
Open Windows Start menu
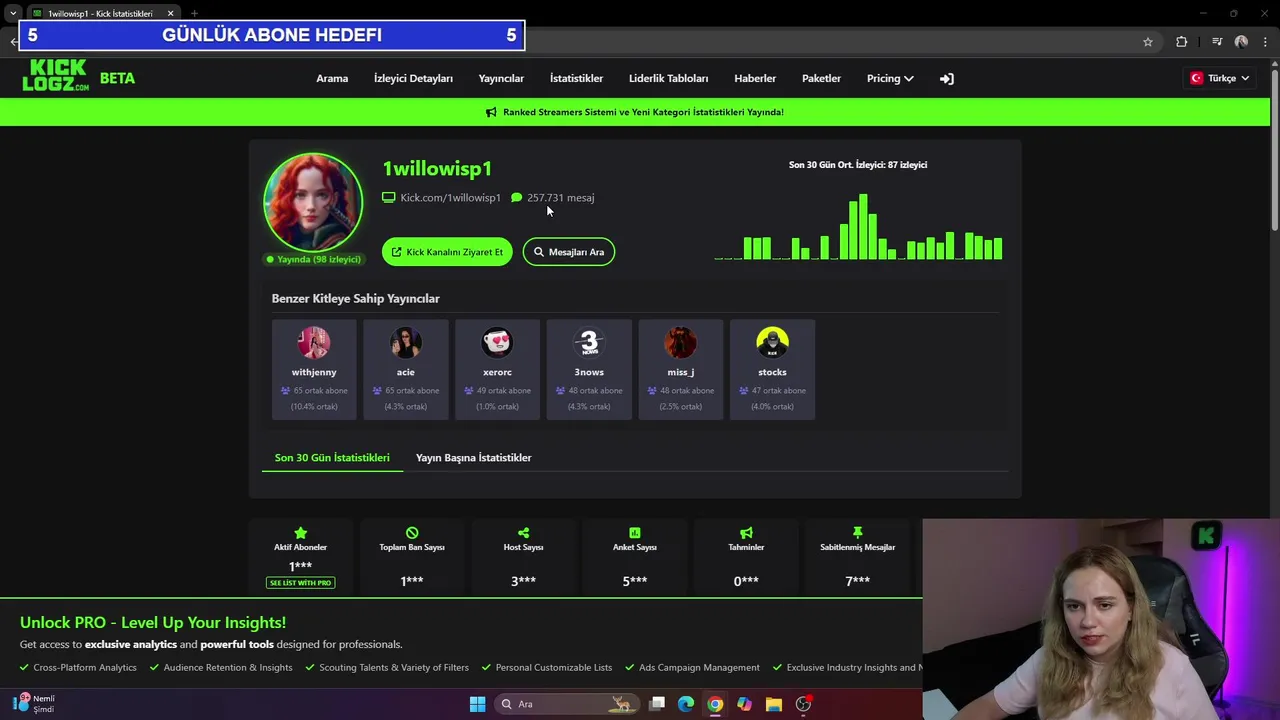(x=478, y=704)
